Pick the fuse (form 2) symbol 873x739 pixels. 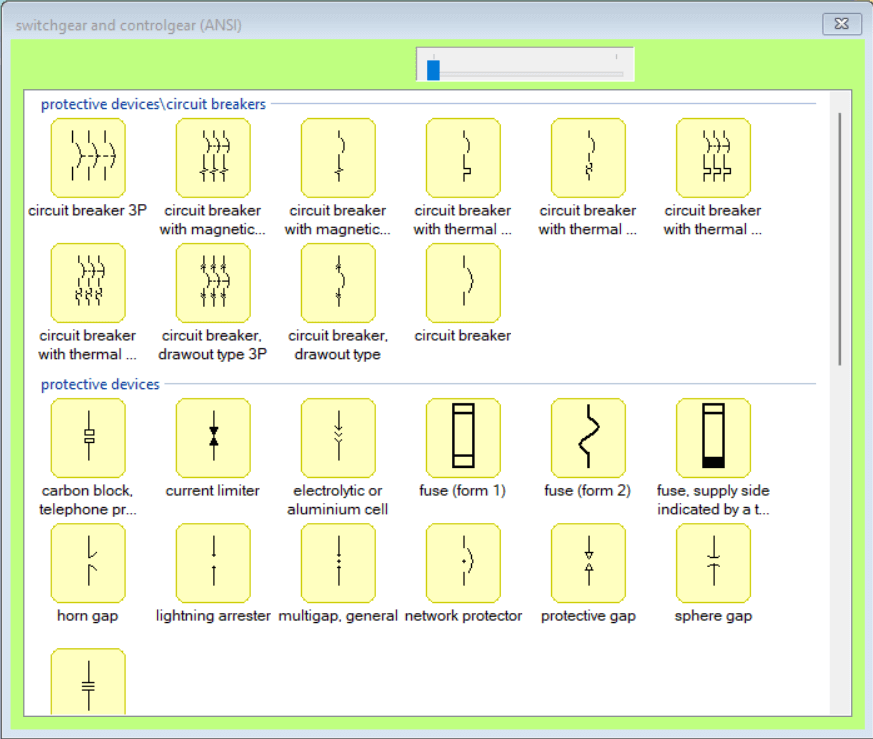(588, 438)
